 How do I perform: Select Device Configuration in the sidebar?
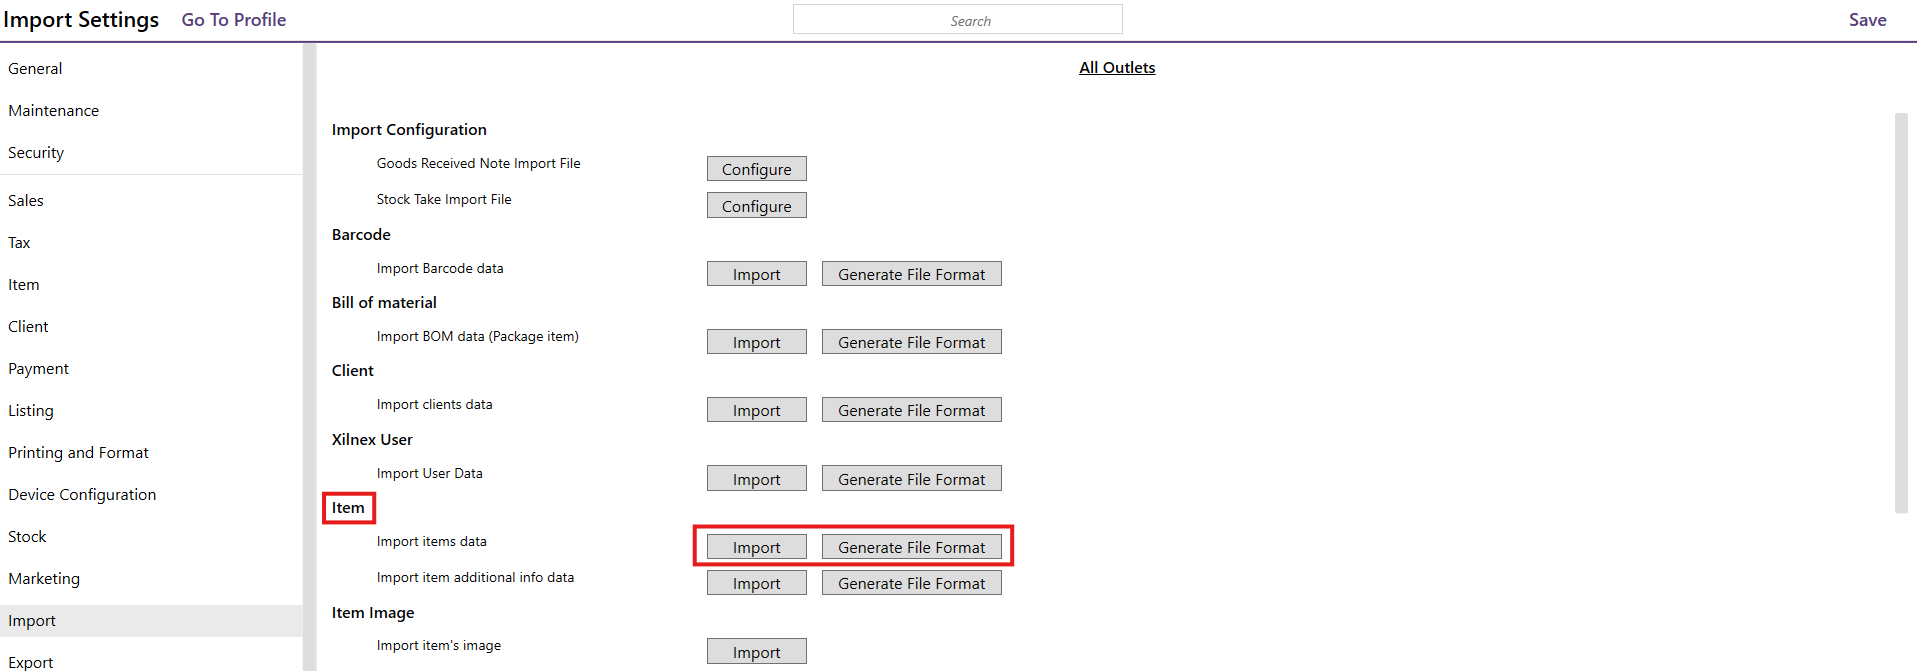coord(82,495)
